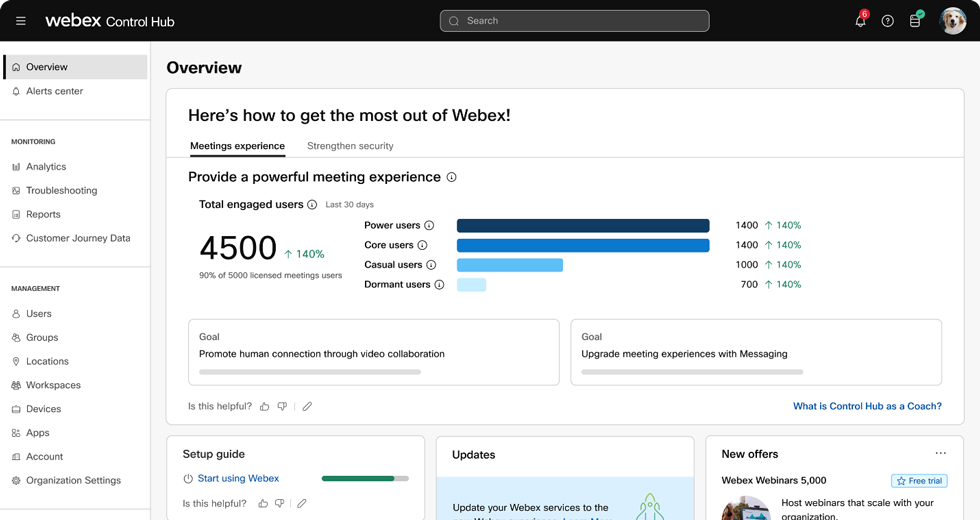Image resolution: width=980 pixels, height=520 pixels.
Task: Open goal card about video collaboration
Action: pyautogui.click(x=374, y=352)
